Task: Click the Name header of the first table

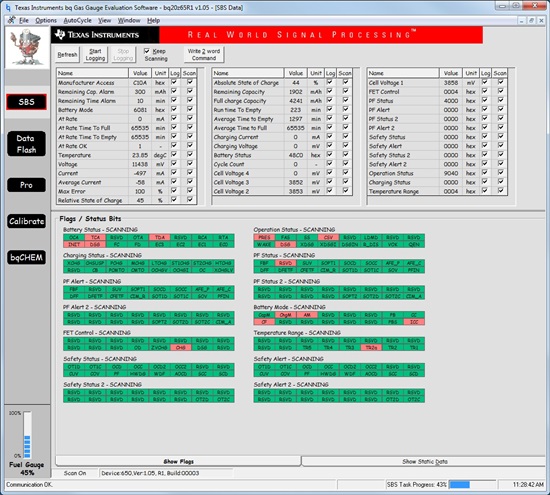Action: point(93,73)
